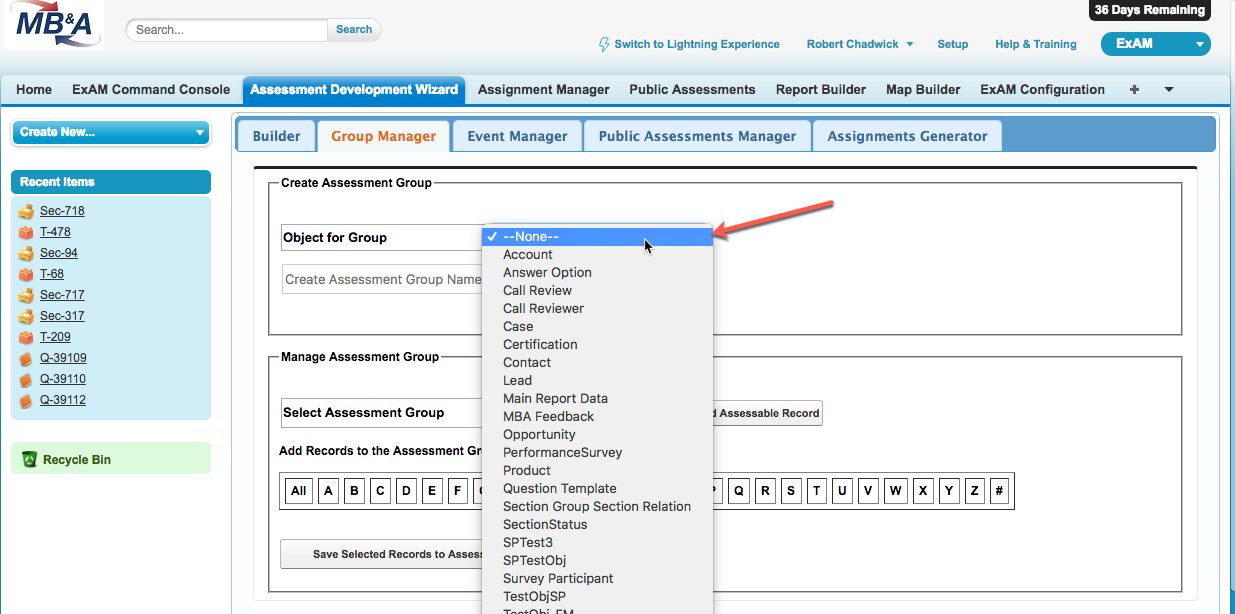Click the Sec-94 record icon

pyautogui.click(x=26, y=253)
